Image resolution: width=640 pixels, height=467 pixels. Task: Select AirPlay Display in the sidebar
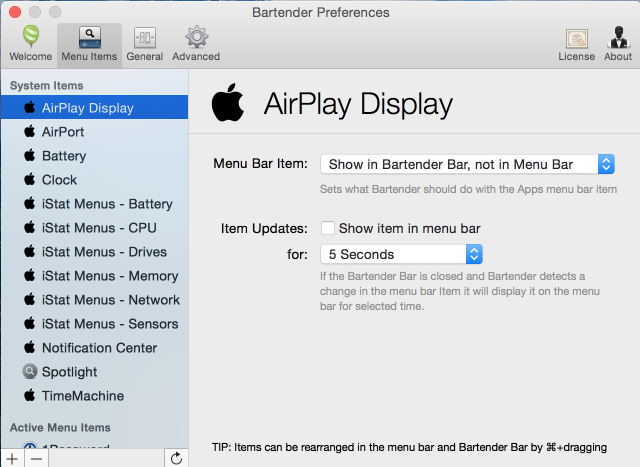pyautogui.click(x=94, y=108)
